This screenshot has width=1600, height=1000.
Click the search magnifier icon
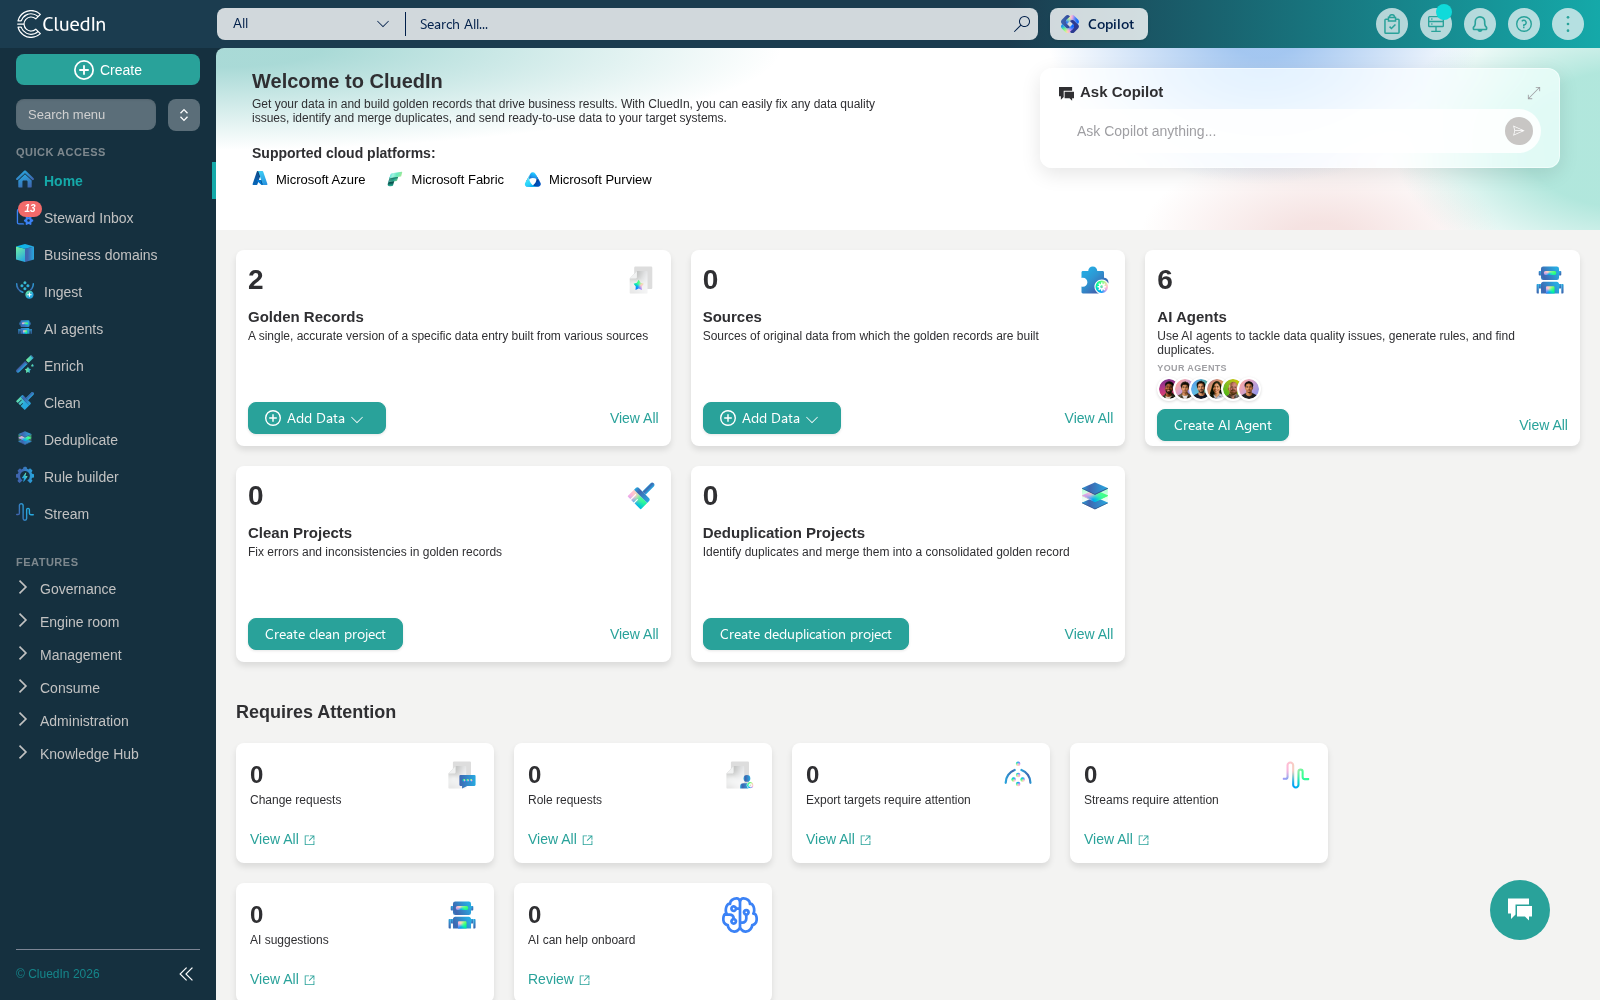point(1021,24)
